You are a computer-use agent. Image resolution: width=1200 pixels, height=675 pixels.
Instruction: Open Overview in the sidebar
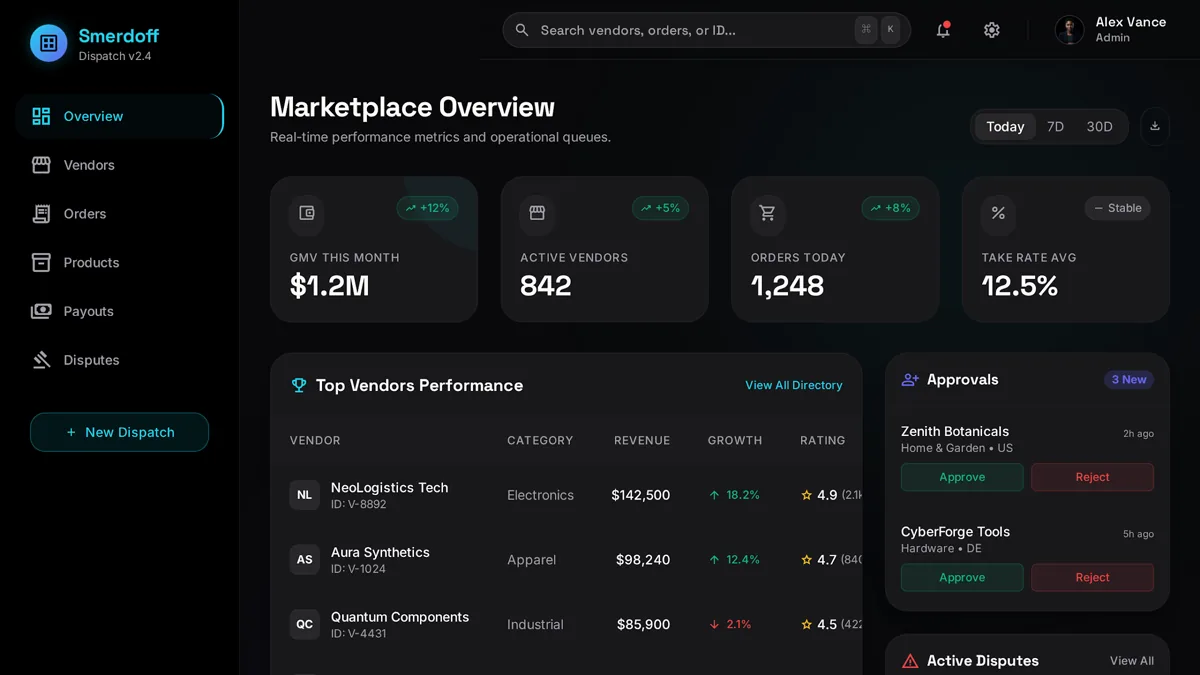pos(119,116)
